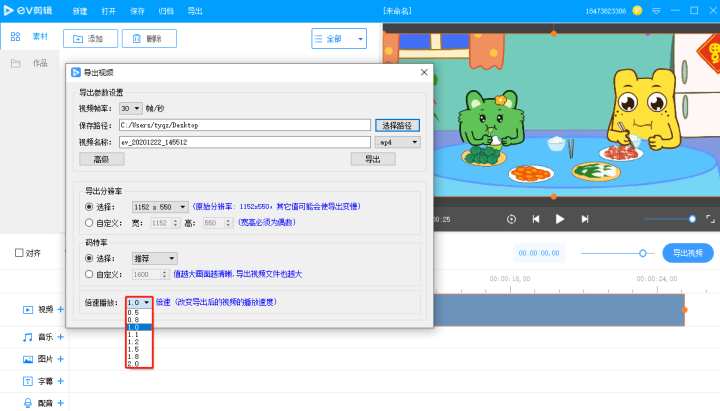
Task: Open the 全部 filter dropdown
Action: (x=339, y=39)
